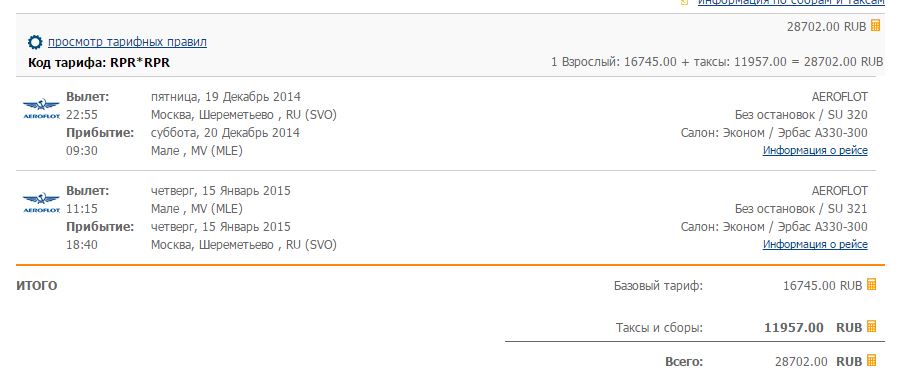Click the 22:55 departure time

tap(82, 115)
